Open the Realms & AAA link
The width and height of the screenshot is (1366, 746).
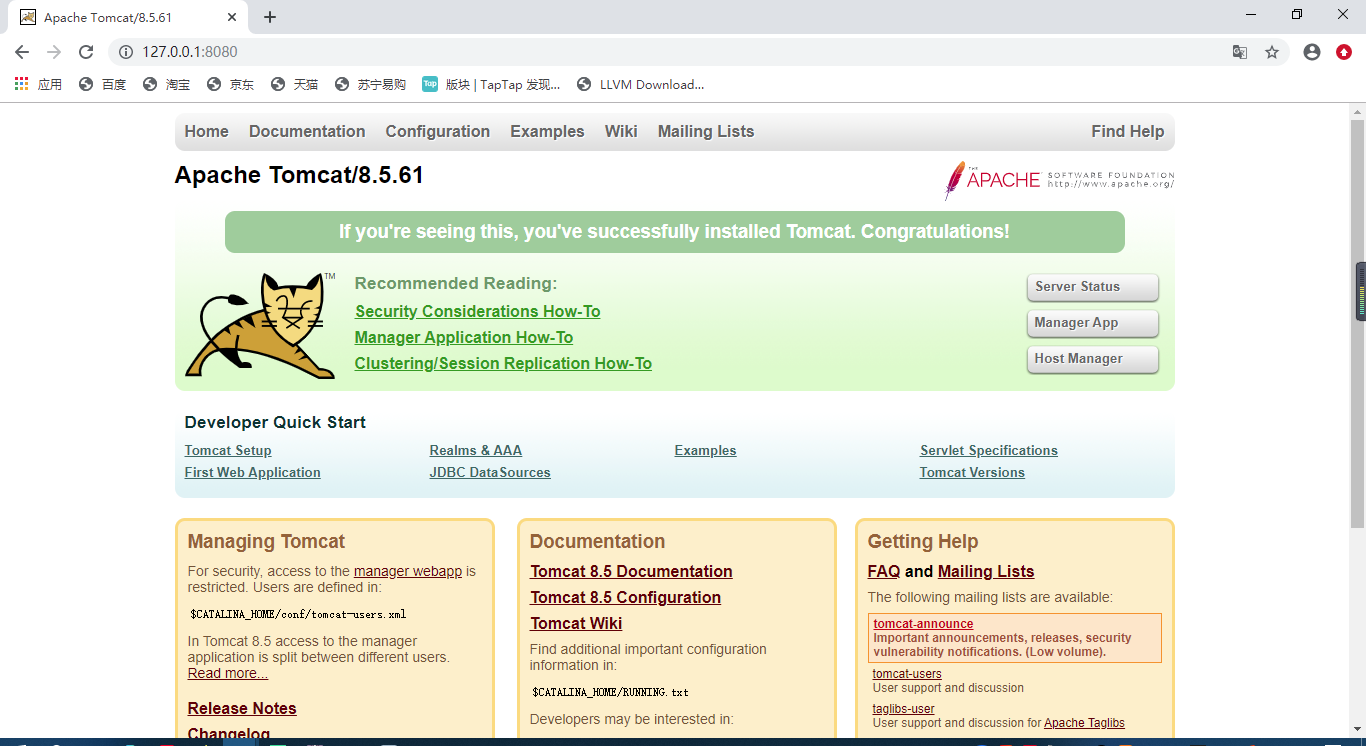[x=476, y=451]
